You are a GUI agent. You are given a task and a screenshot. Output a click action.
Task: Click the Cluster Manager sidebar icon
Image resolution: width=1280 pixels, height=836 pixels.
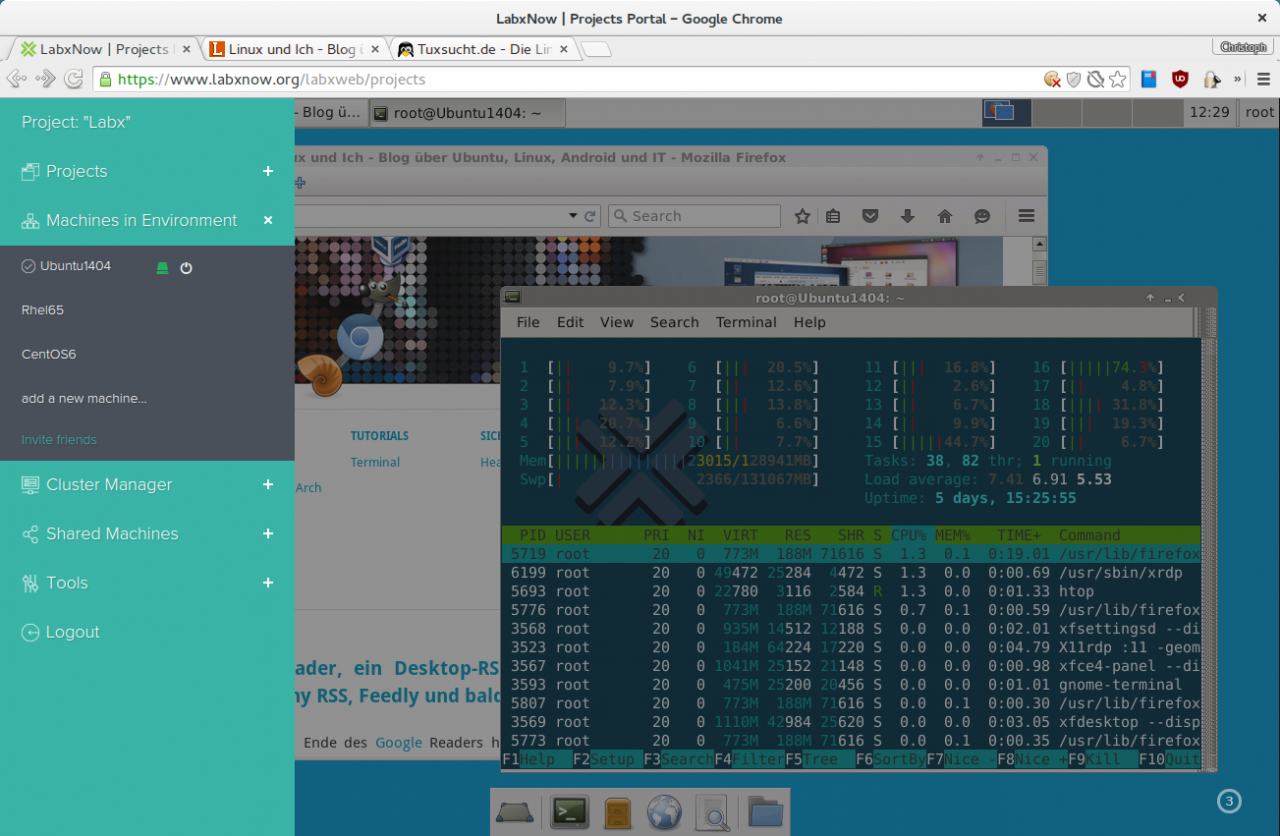(x=30, y=485)
